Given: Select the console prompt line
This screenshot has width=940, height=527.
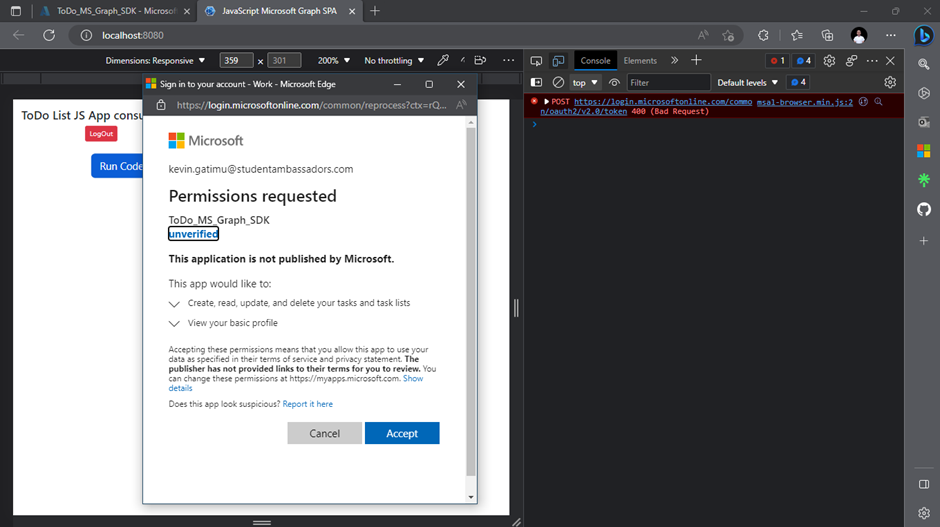Looking at the screenshot, I should pos(713,124).
